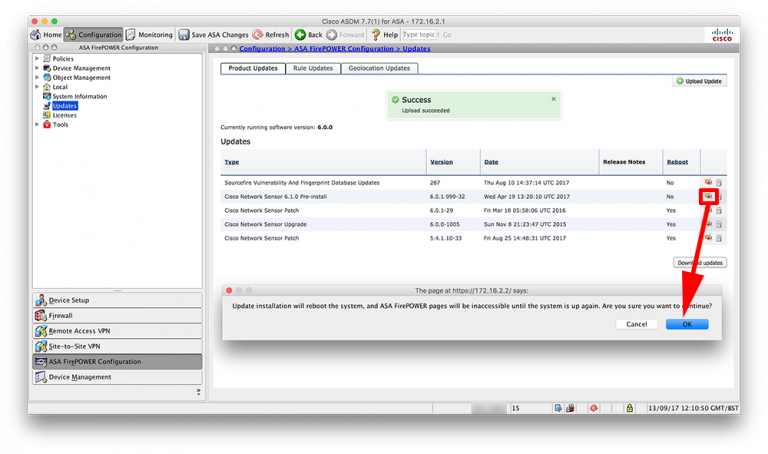Click the Go search button
The height and width of the screenshot is (454, 768).
(447, 35)
